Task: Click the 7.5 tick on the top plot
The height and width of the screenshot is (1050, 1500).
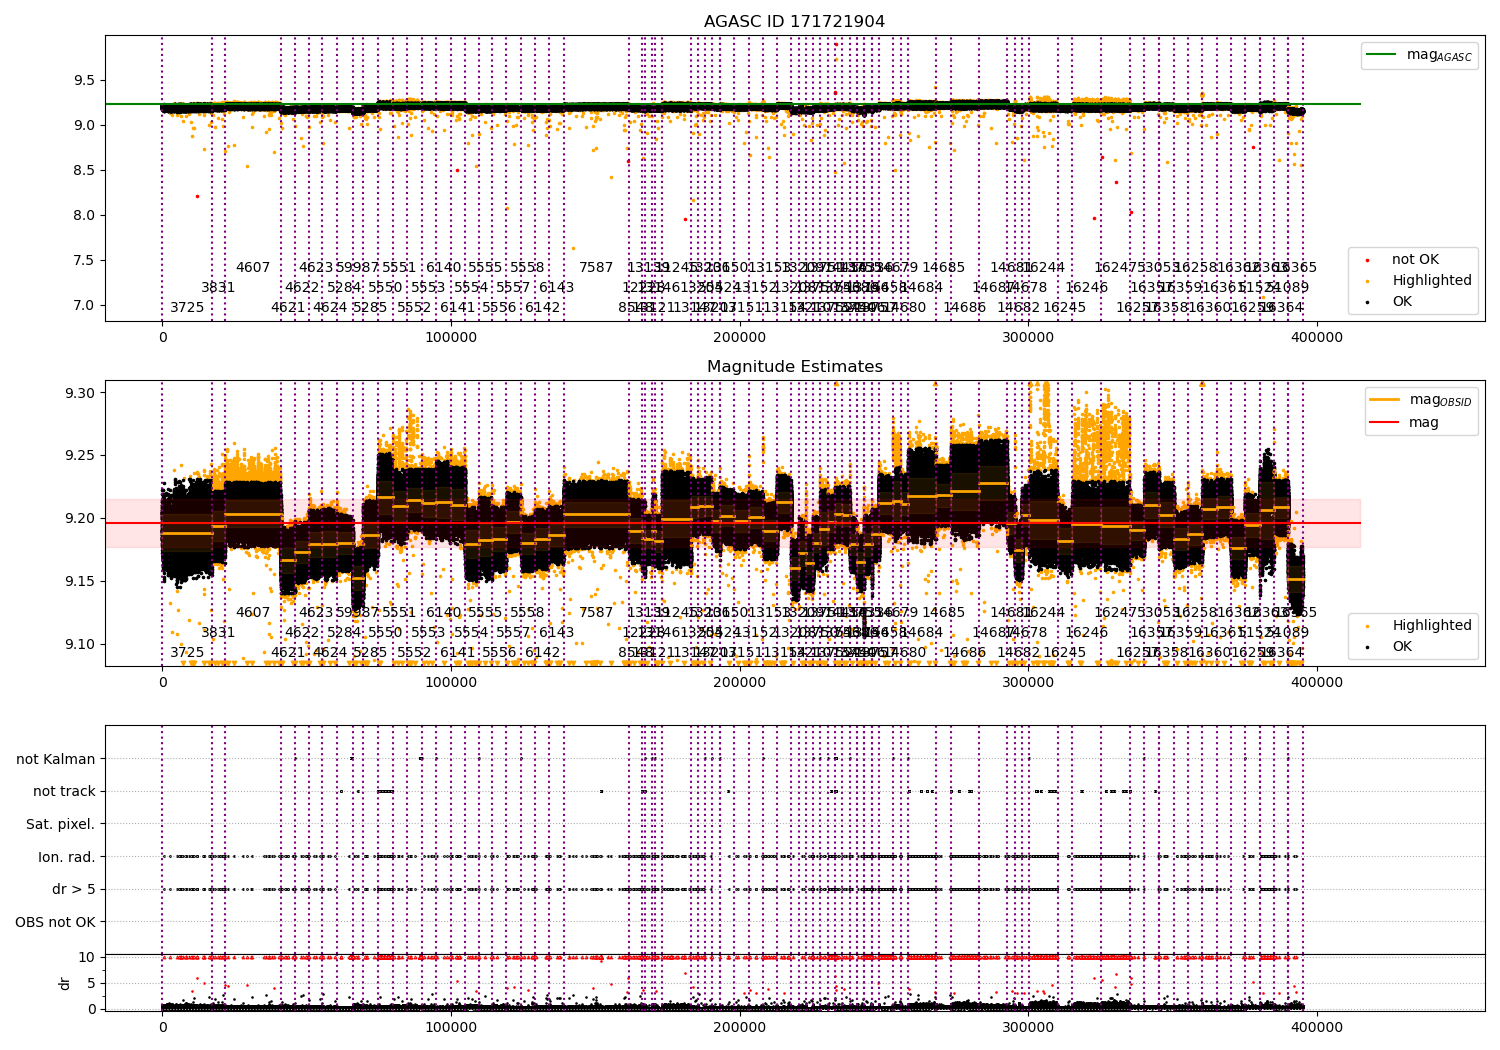Action: tap(83, 261)
